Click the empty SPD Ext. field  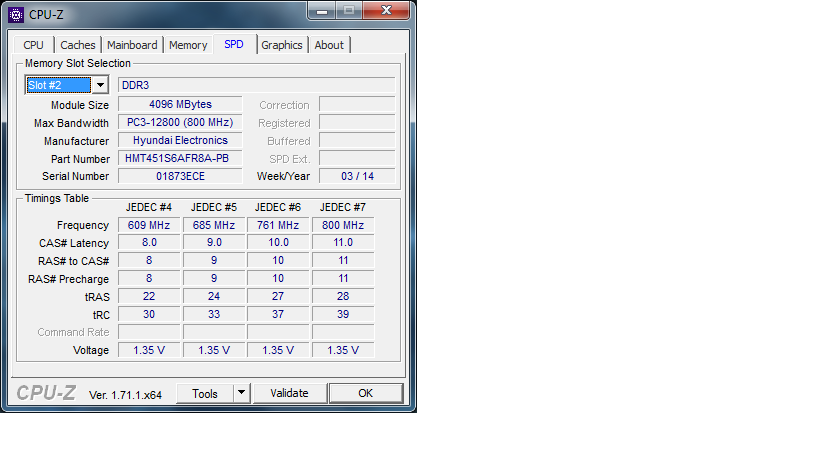(x=357, y=158)
